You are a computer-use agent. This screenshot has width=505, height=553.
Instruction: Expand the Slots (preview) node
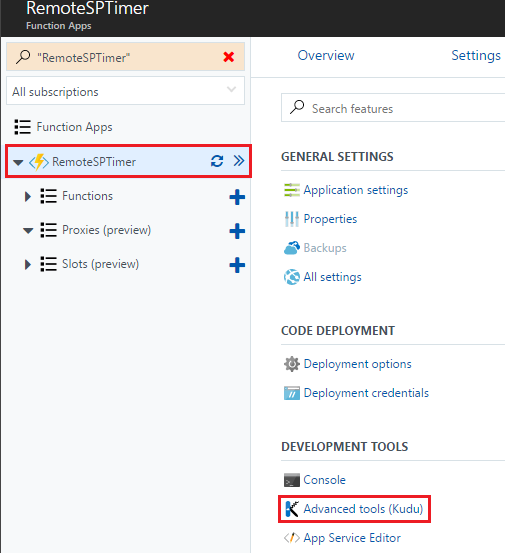coord(28,265)
